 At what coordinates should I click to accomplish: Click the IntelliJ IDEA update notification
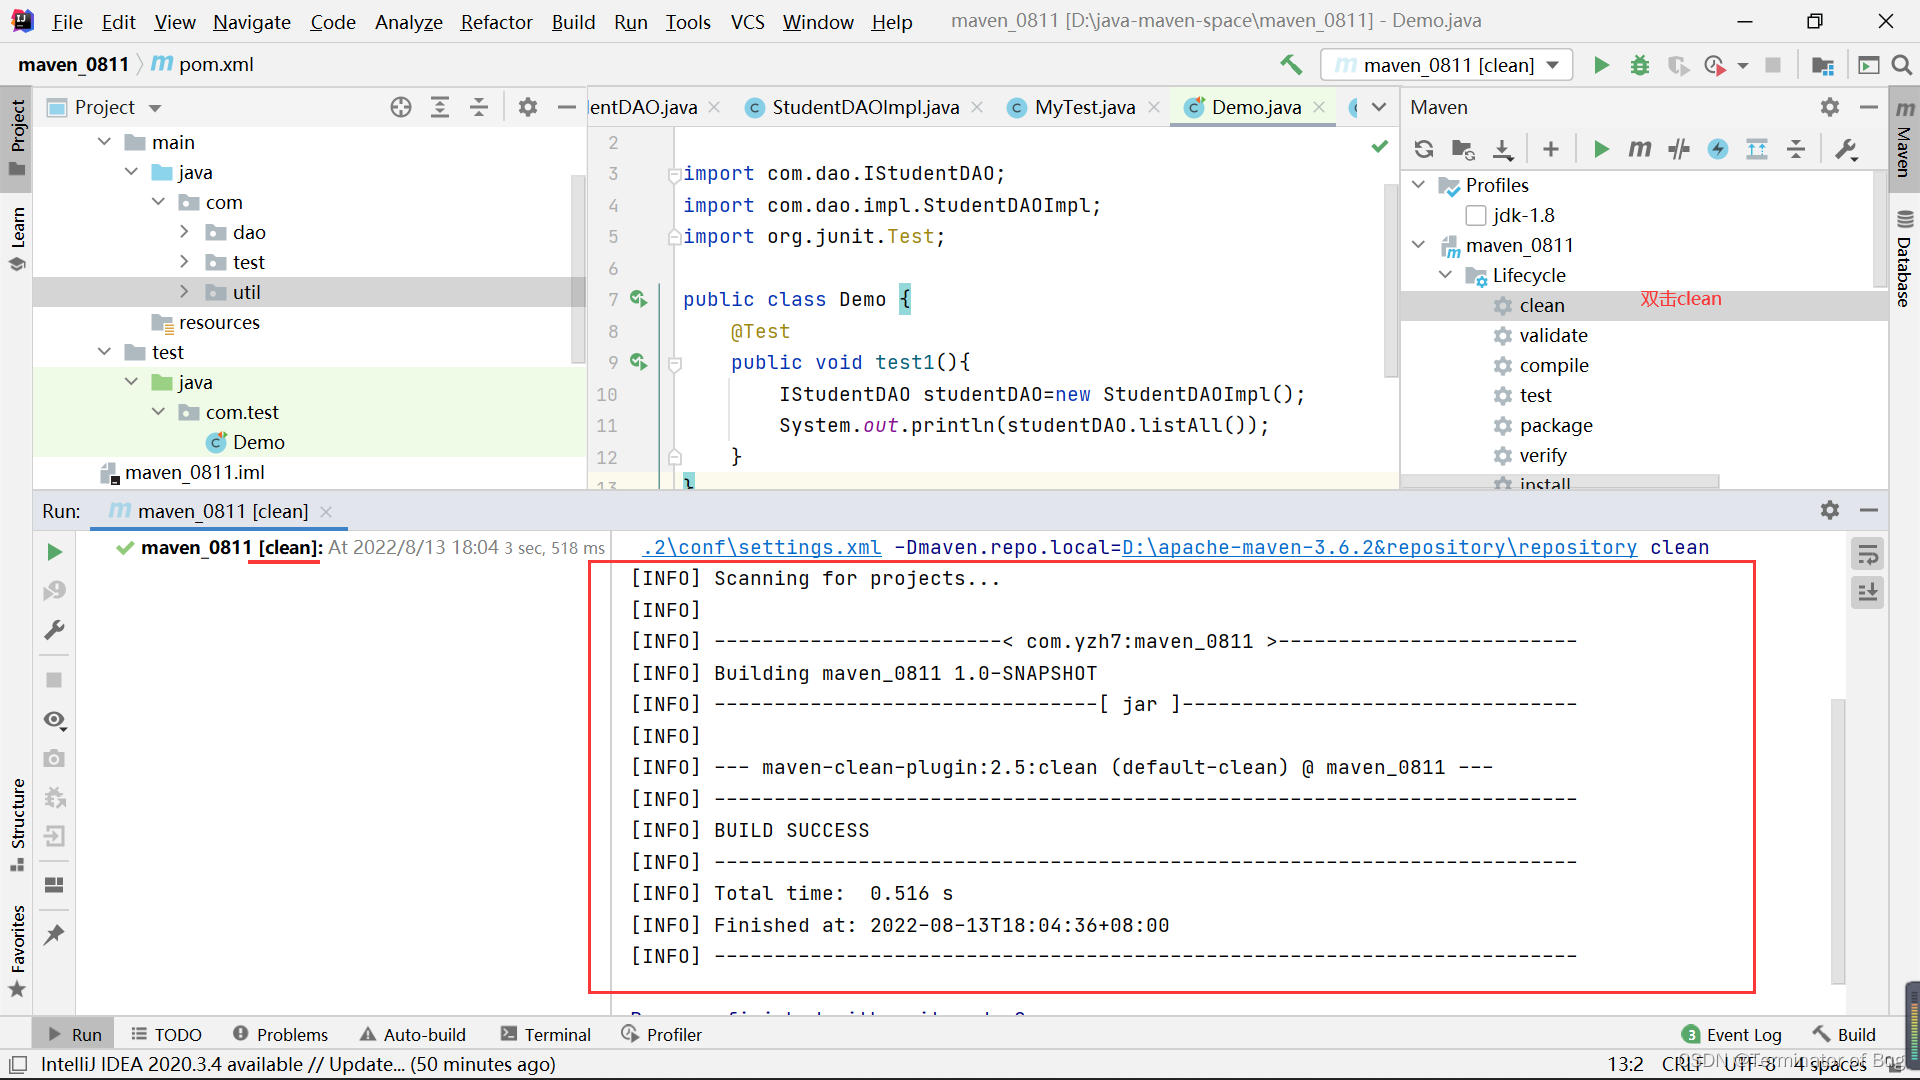(298, 1064)
